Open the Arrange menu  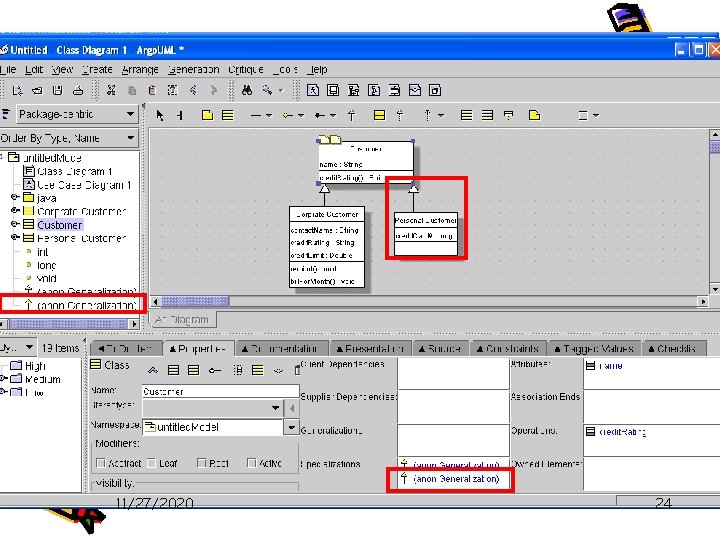coord(140,69)
